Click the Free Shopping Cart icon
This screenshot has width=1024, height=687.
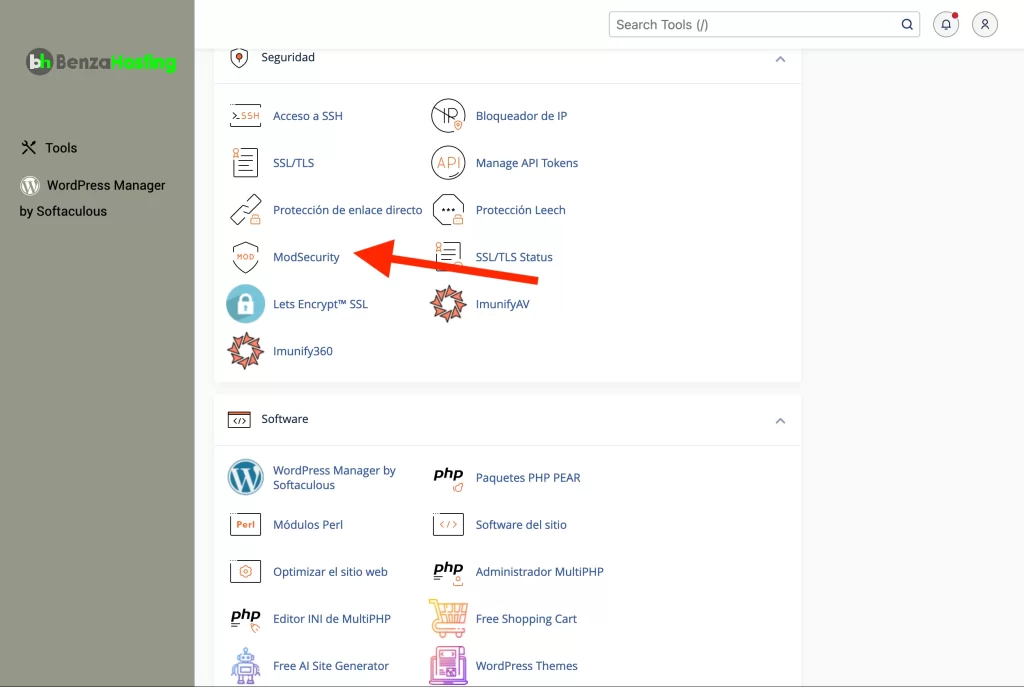448,618
